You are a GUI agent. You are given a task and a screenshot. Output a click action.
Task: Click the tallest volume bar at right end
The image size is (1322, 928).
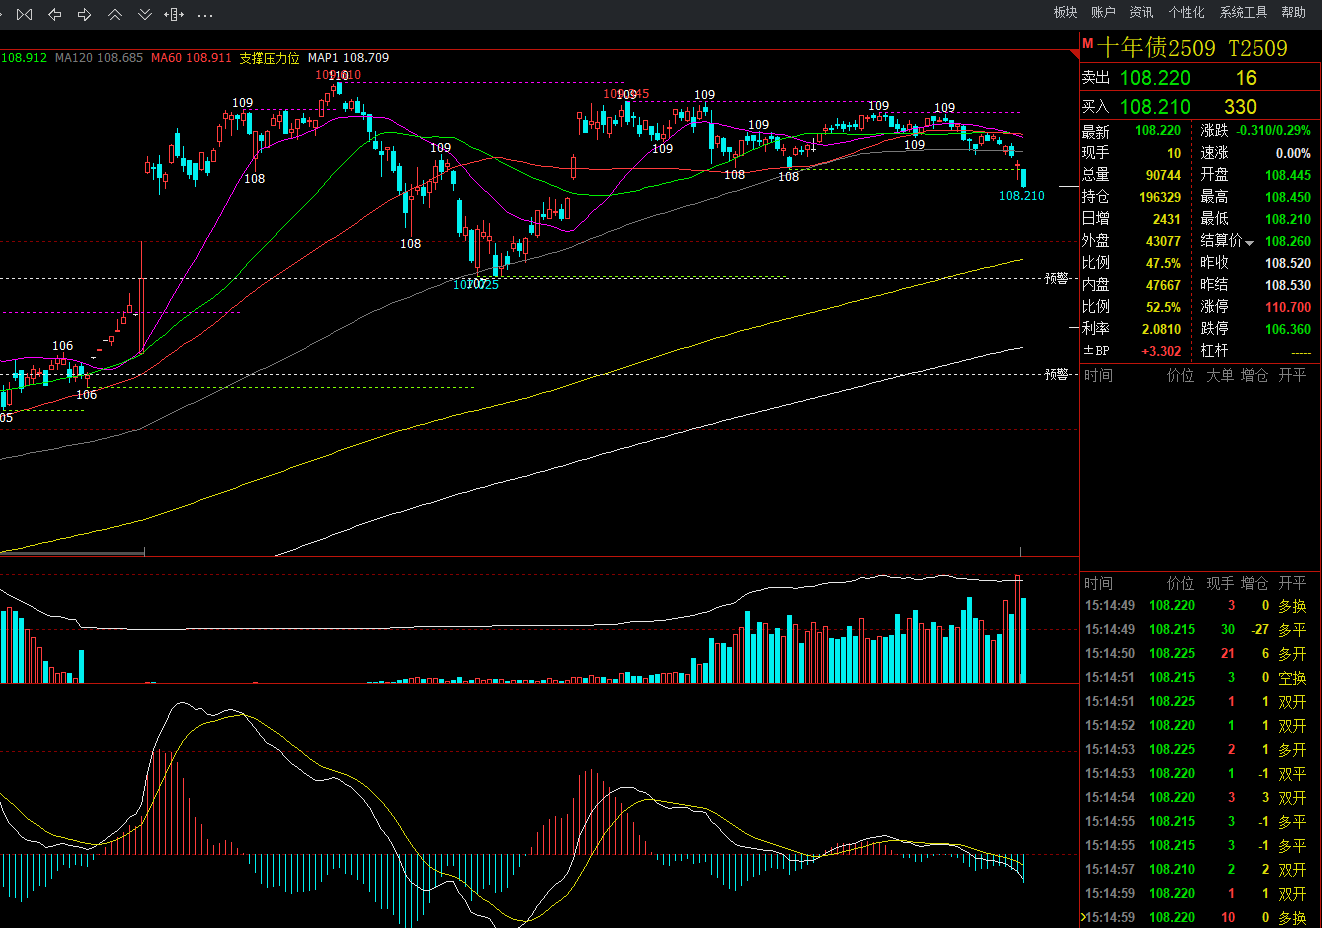point(1017,629)
